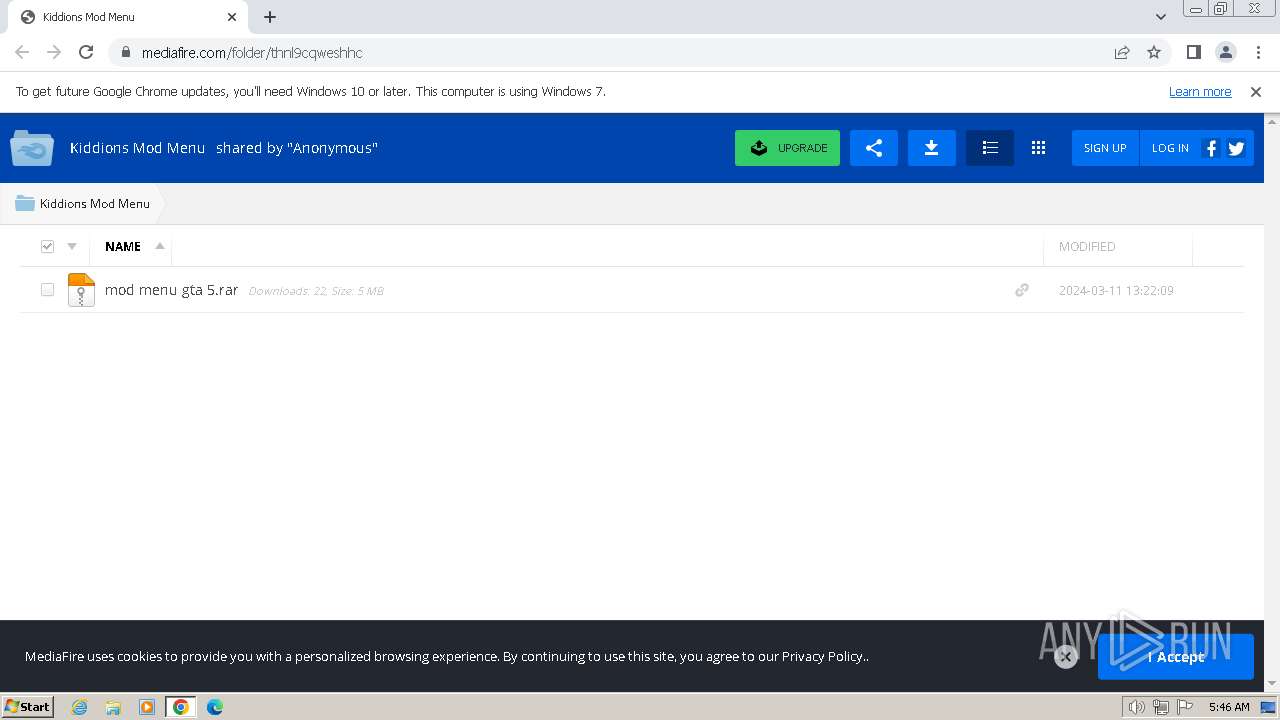Sort by MODIFIED column header

(x=1087, y=246)
